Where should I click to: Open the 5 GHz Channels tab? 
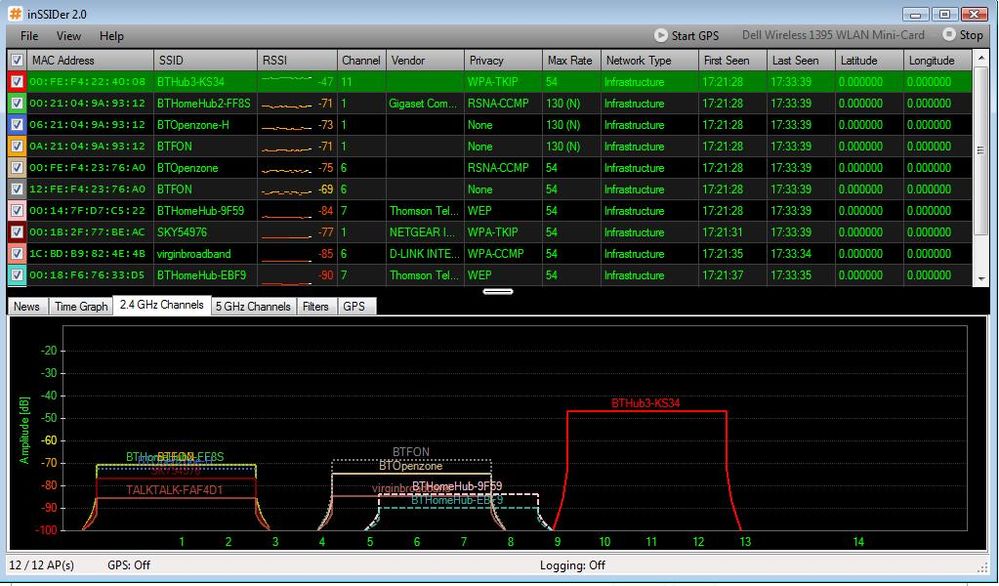(x=253, y=306)
